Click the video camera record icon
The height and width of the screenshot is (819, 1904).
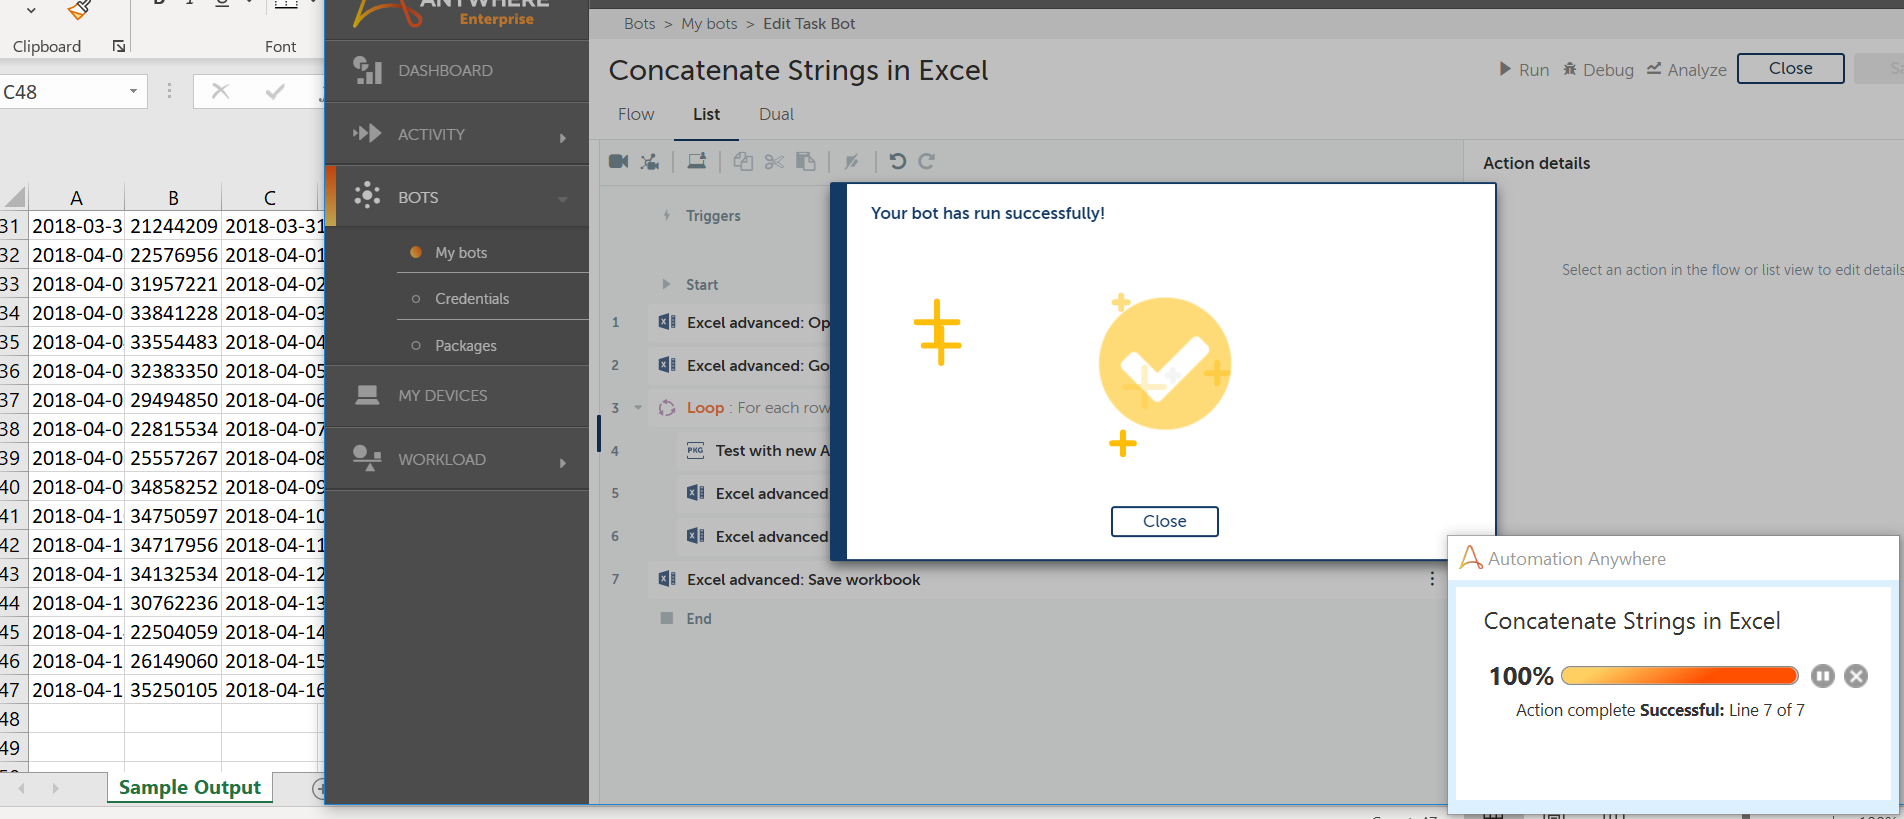[619, 161]
